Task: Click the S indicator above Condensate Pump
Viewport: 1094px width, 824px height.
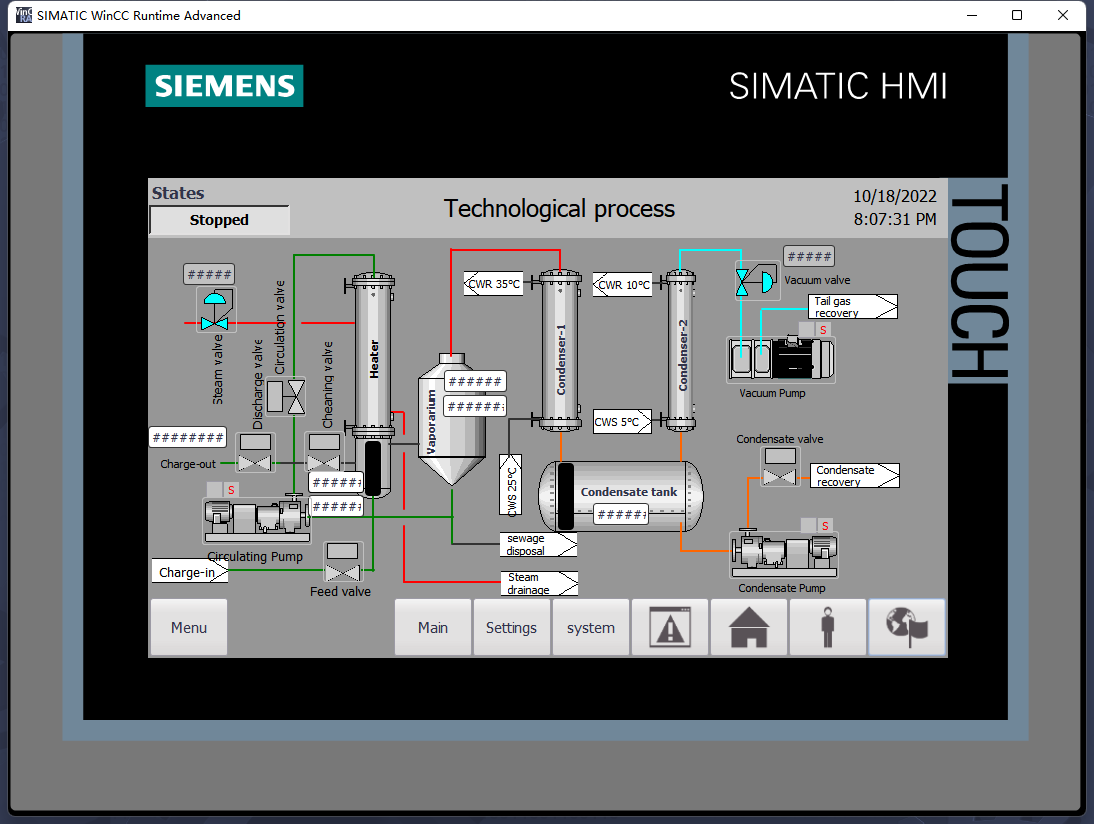Action: click(x=825, y=525)
